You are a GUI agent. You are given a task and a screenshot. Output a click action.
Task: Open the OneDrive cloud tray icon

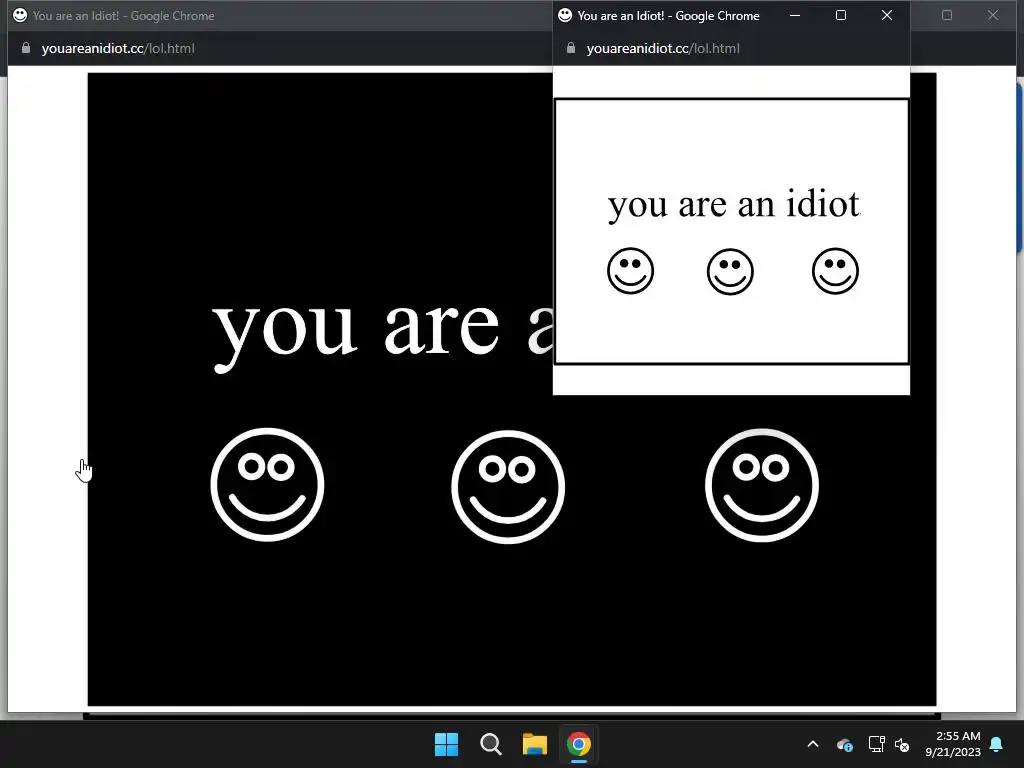[x=844, y=744]
